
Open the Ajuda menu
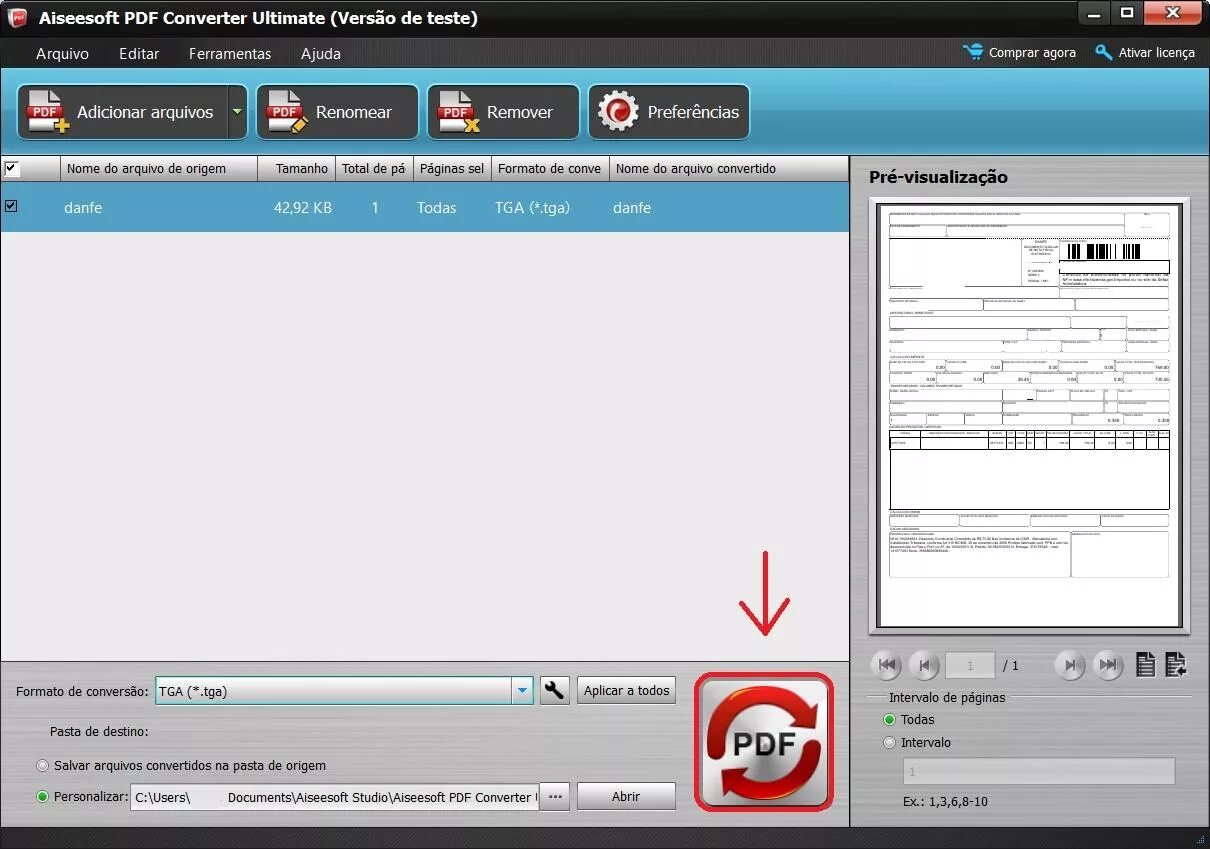click(321, 53)
